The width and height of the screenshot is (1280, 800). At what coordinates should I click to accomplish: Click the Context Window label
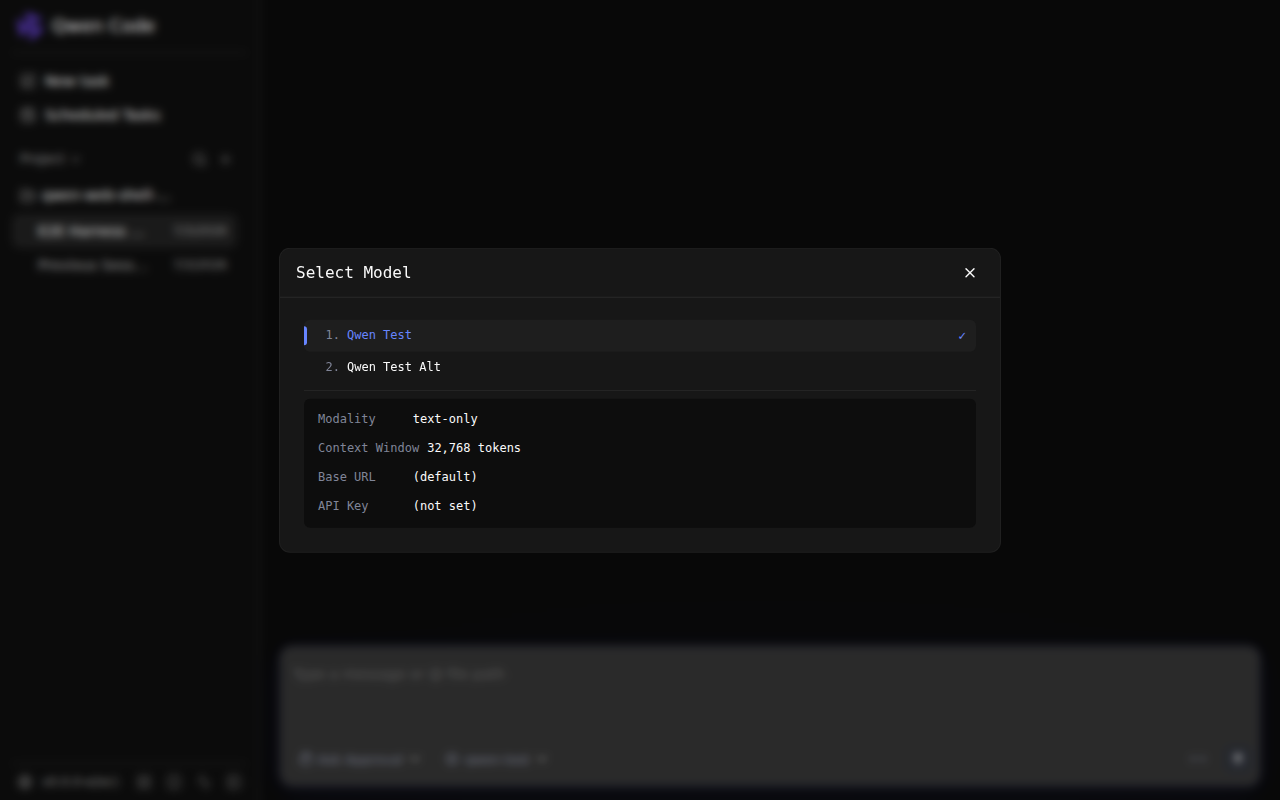(x=368, y=448)
